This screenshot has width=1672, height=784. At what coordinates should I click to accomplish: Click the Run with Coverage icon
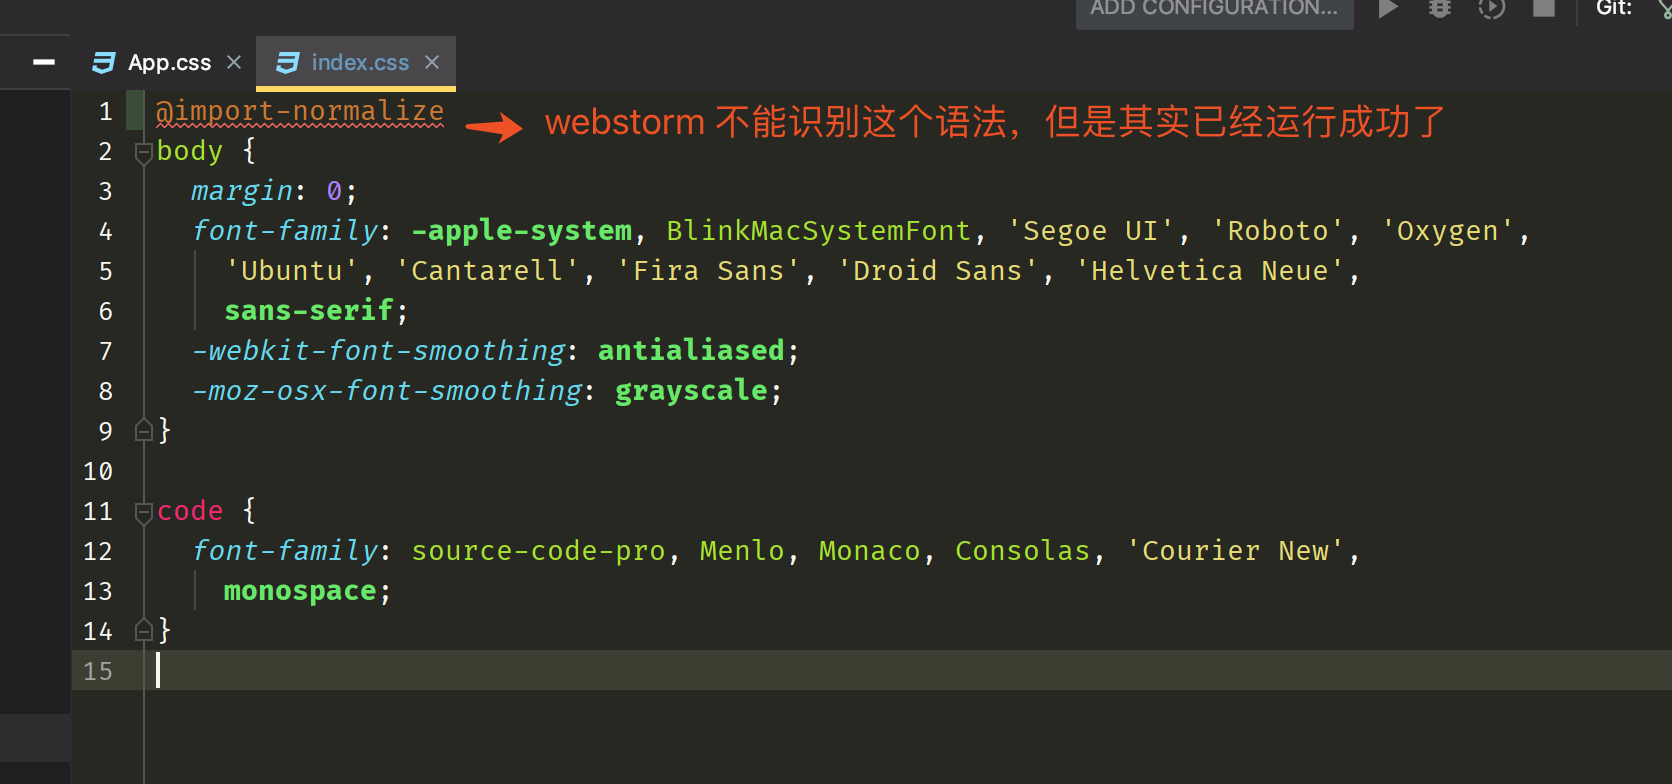(x=1492, y=8)
